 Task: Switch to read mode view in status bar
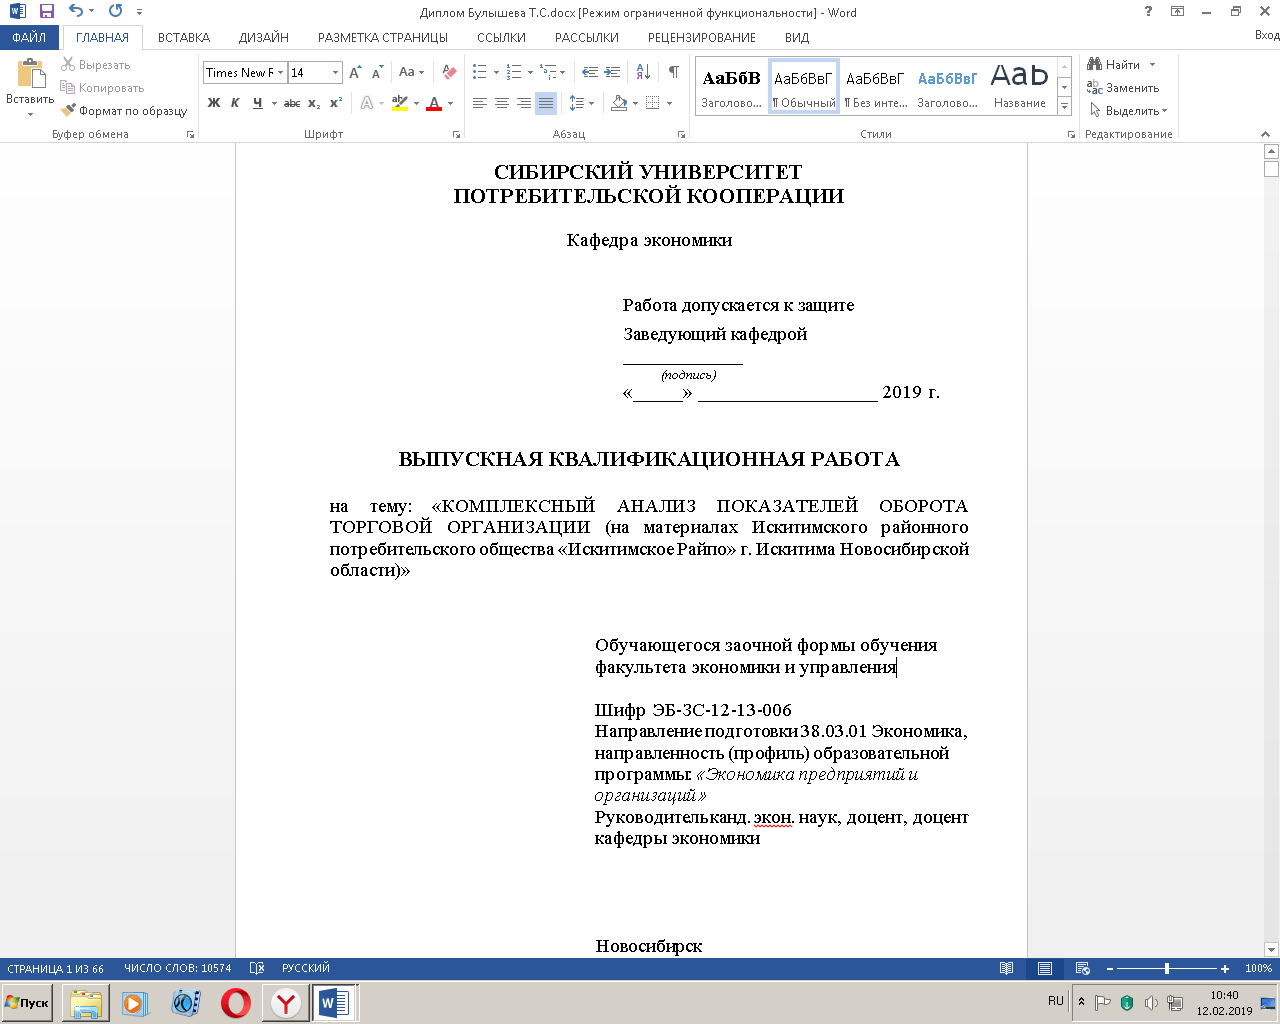click(1007, 969)
